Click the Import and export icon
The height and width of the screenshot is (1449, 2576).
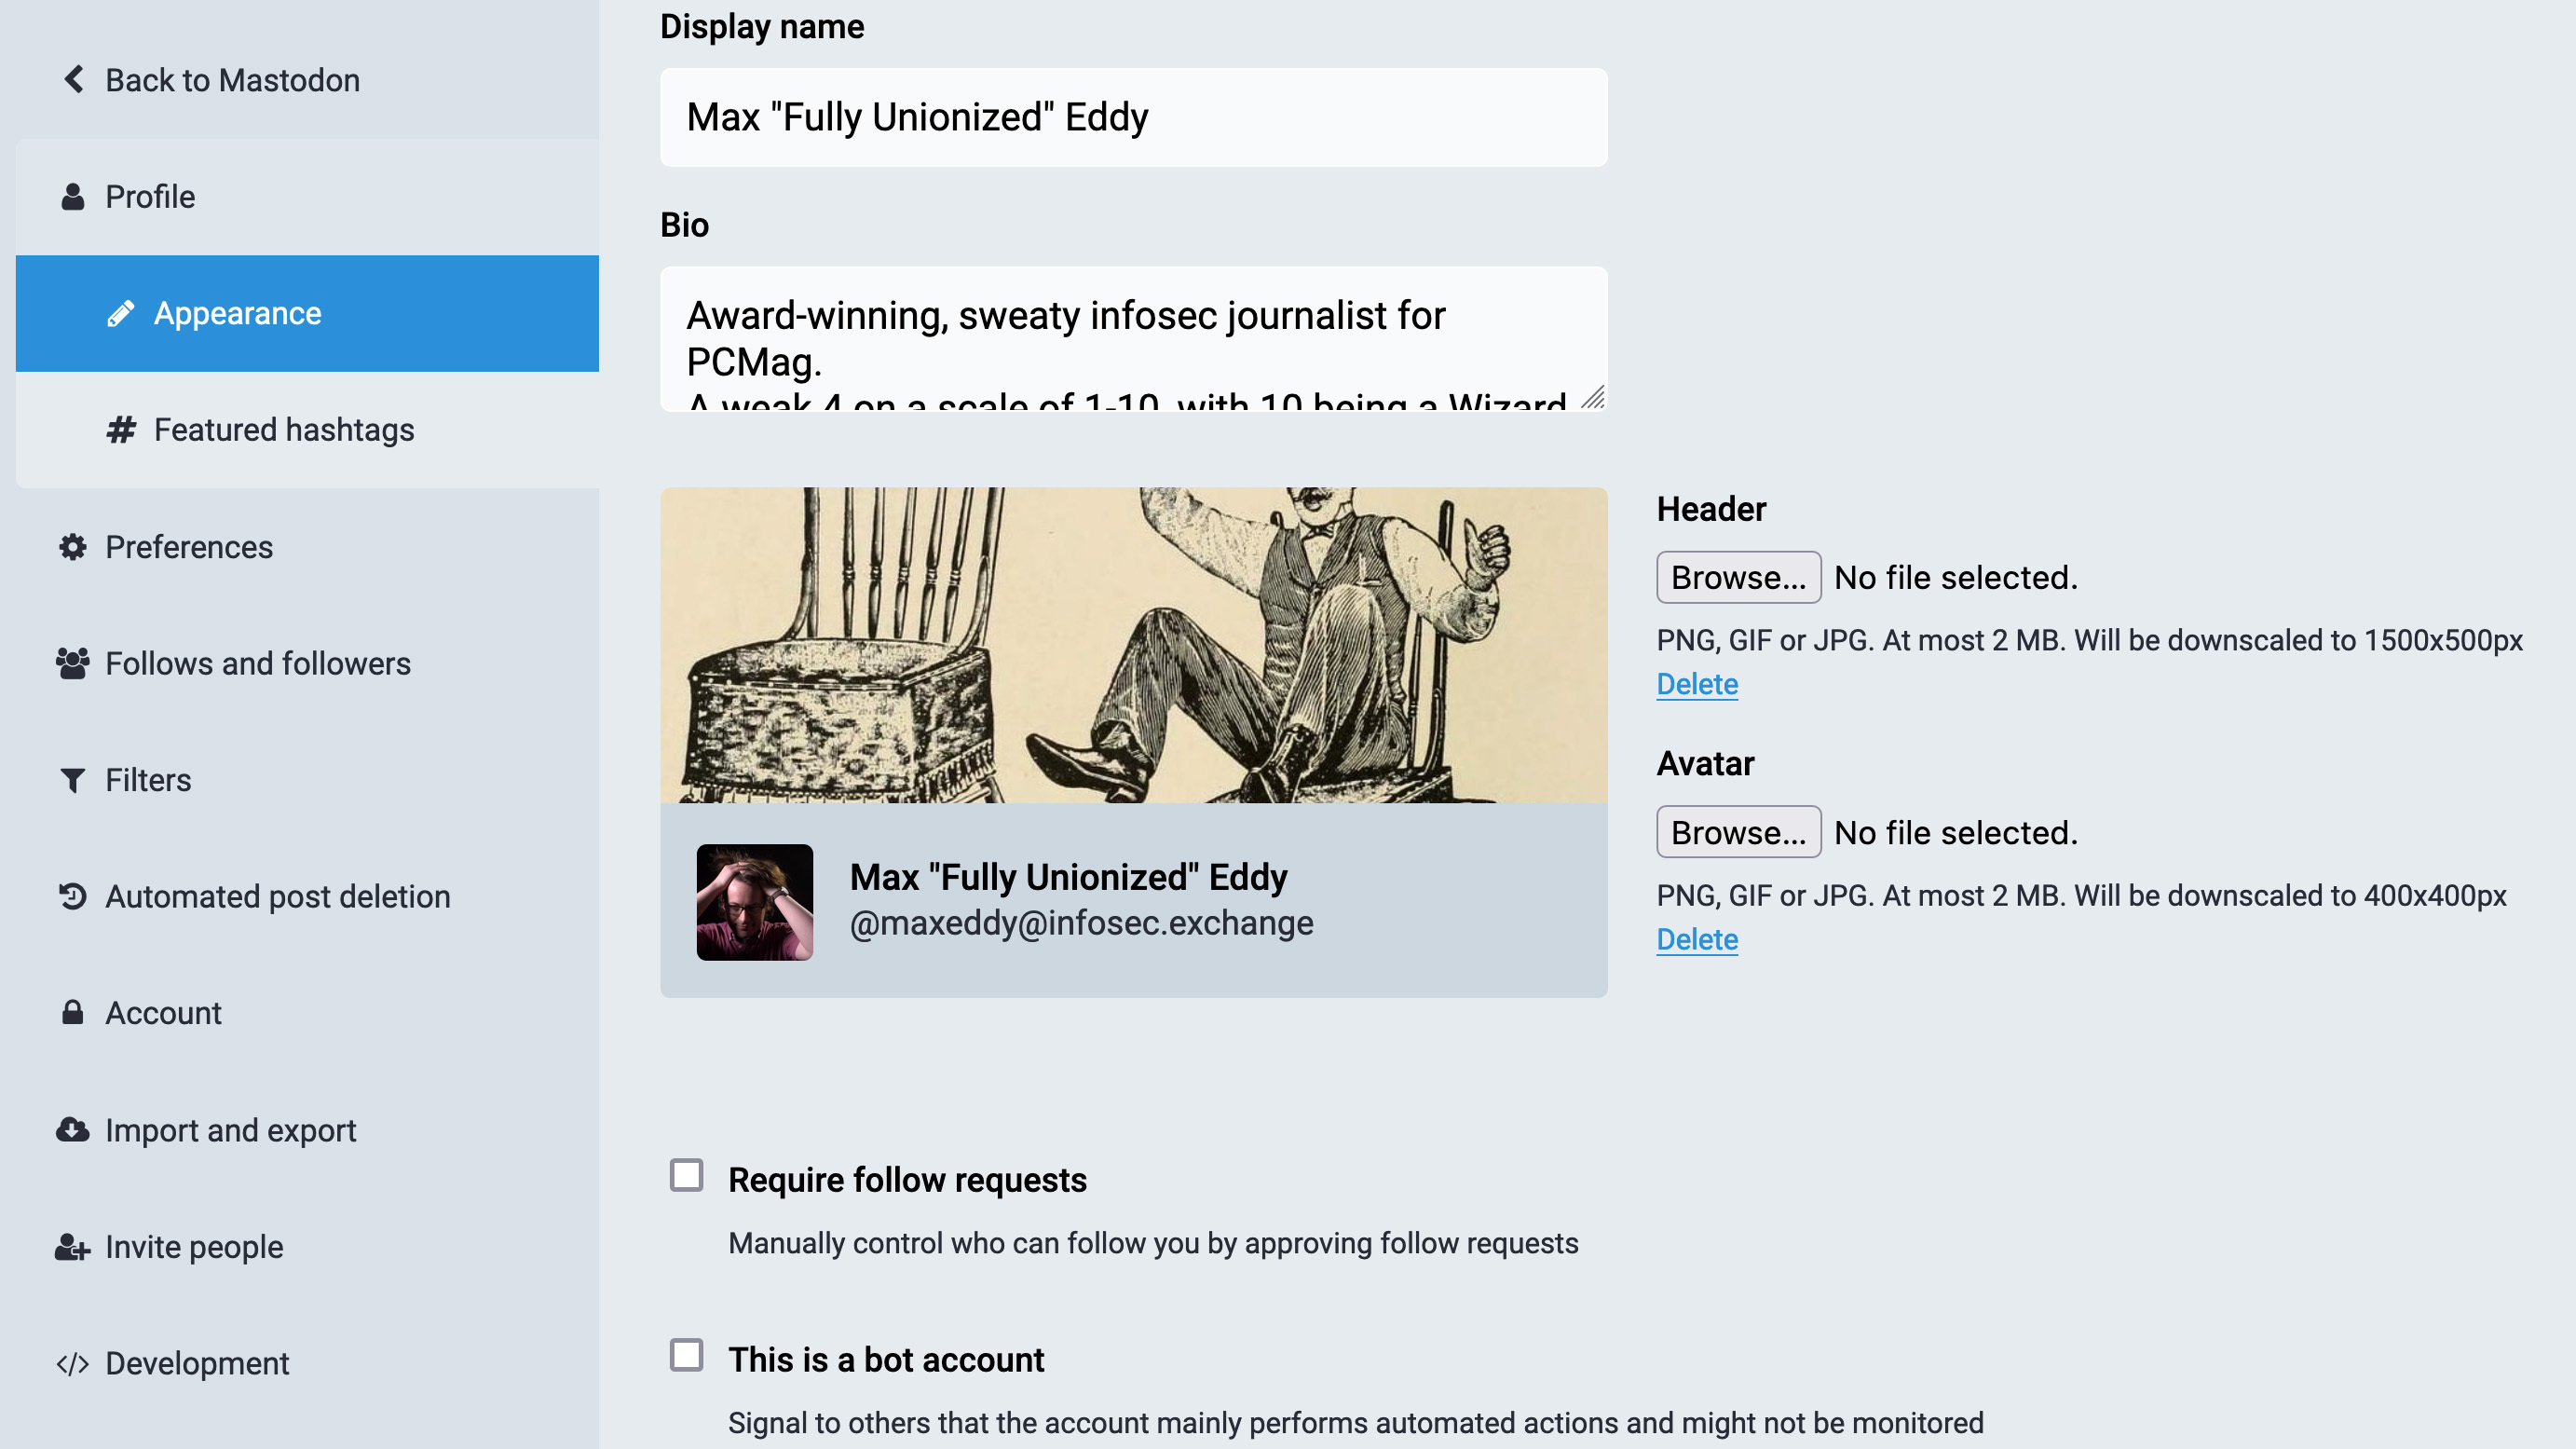[73, 1128]
